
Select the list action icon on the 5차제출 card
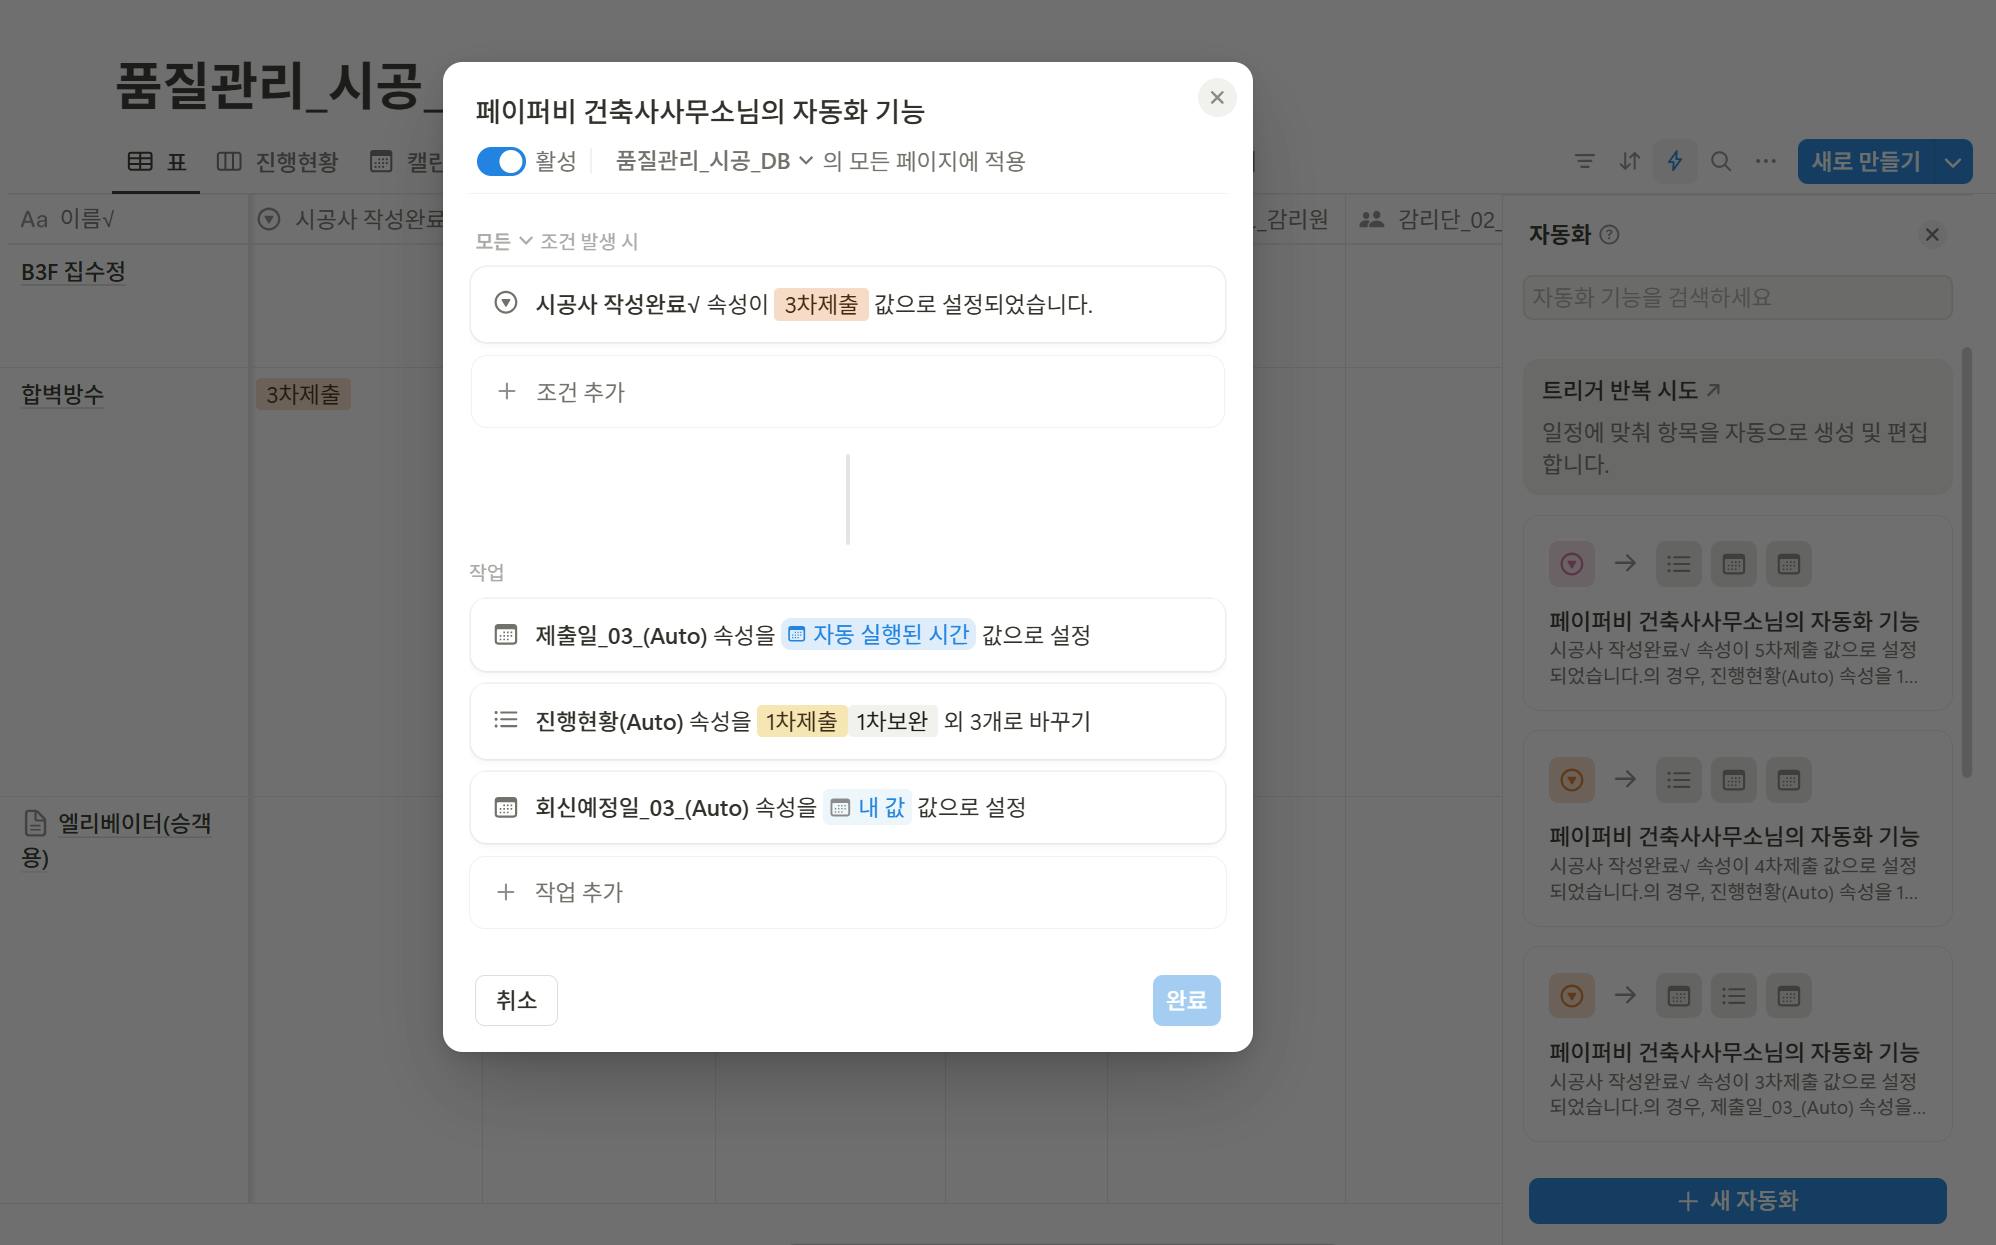click(1679, 564)
